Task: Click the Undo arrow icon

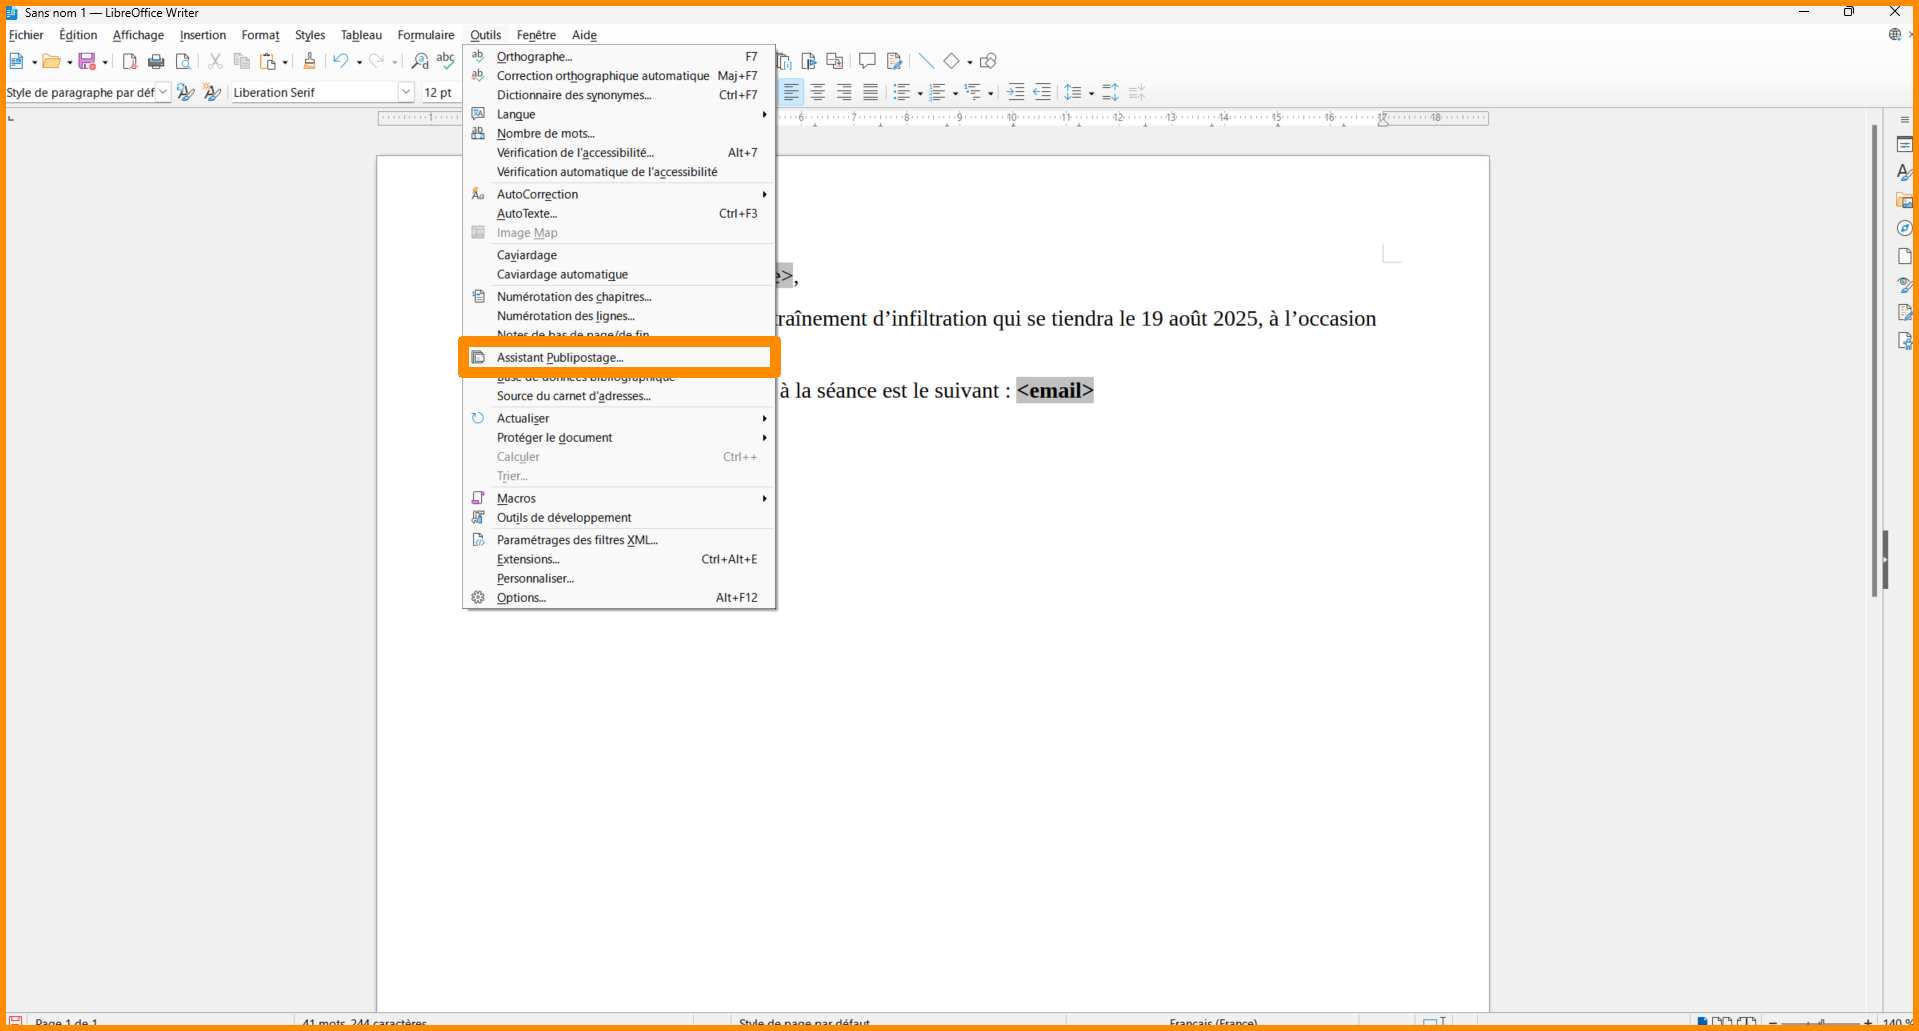Action: [340, 62]
